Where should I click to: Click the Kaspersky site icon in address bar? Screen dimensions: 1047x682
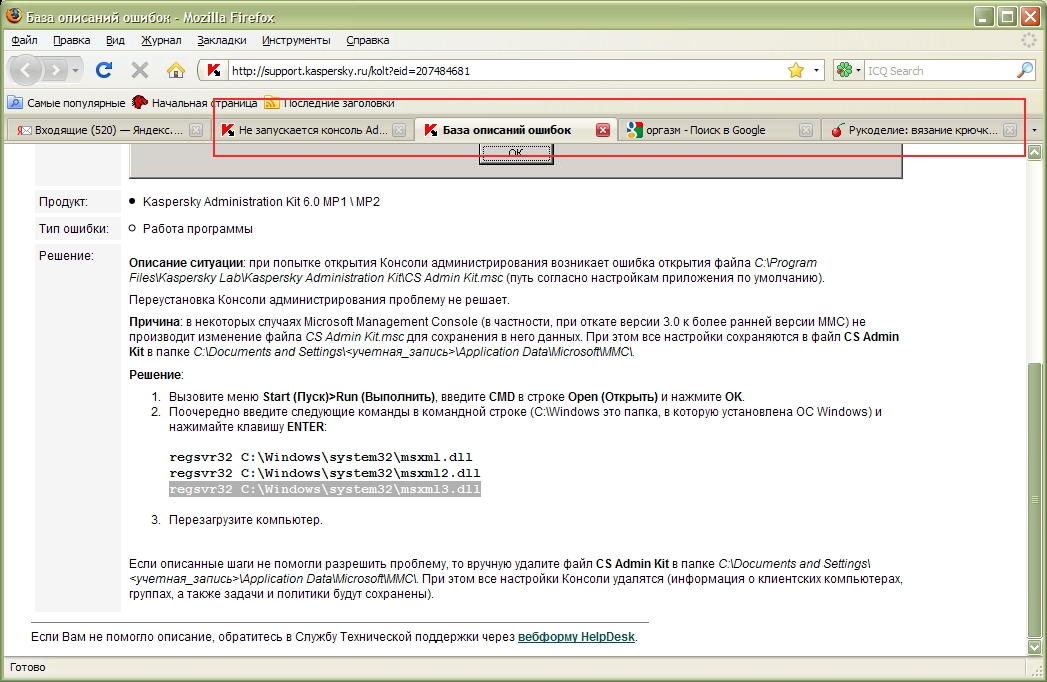[214, 70]
